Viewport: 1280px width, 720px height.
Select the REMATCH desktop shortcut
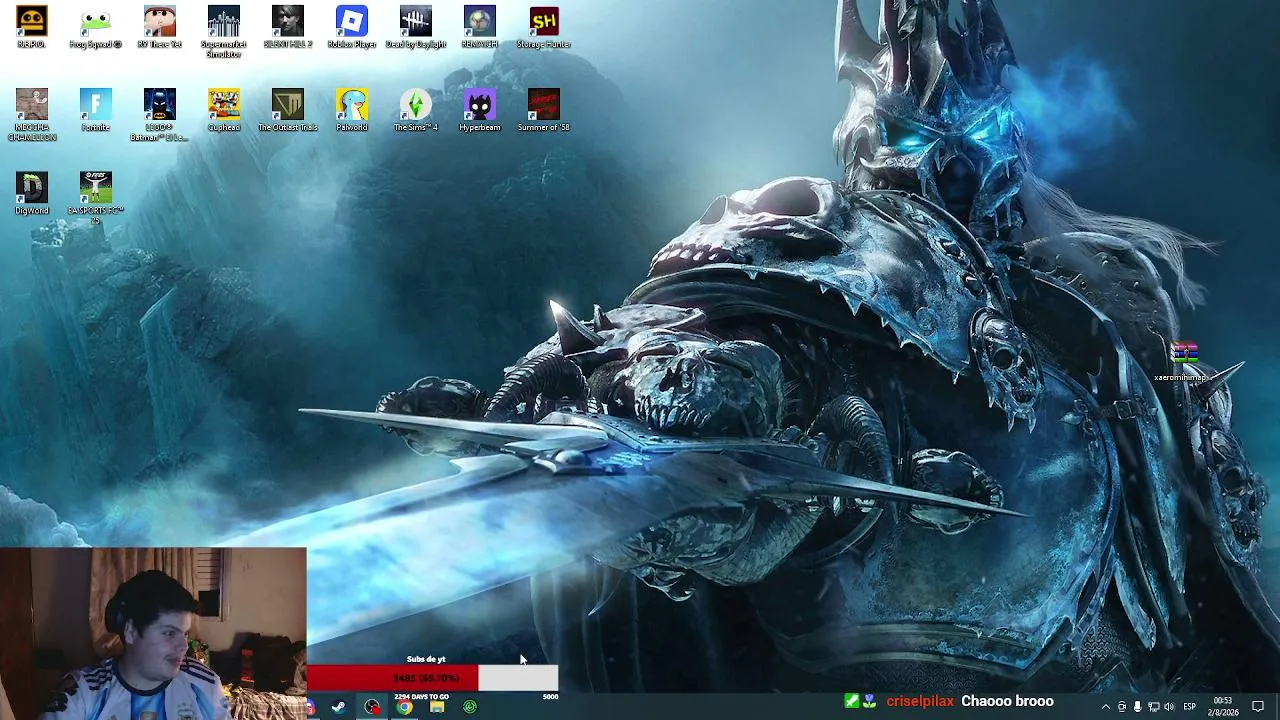[x=480, y=27]
